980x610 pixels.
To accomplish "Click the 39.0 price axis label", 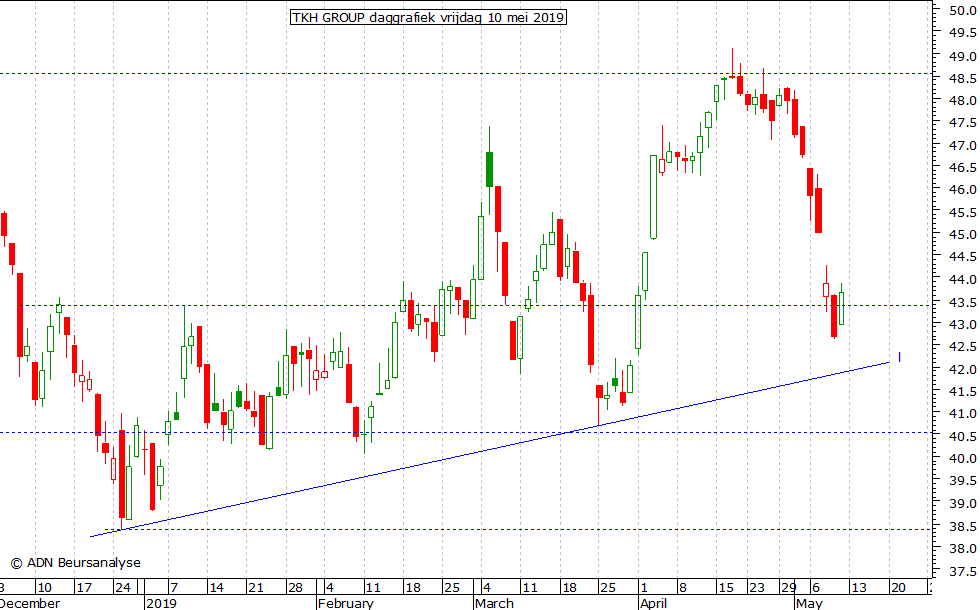I will 962,504.
